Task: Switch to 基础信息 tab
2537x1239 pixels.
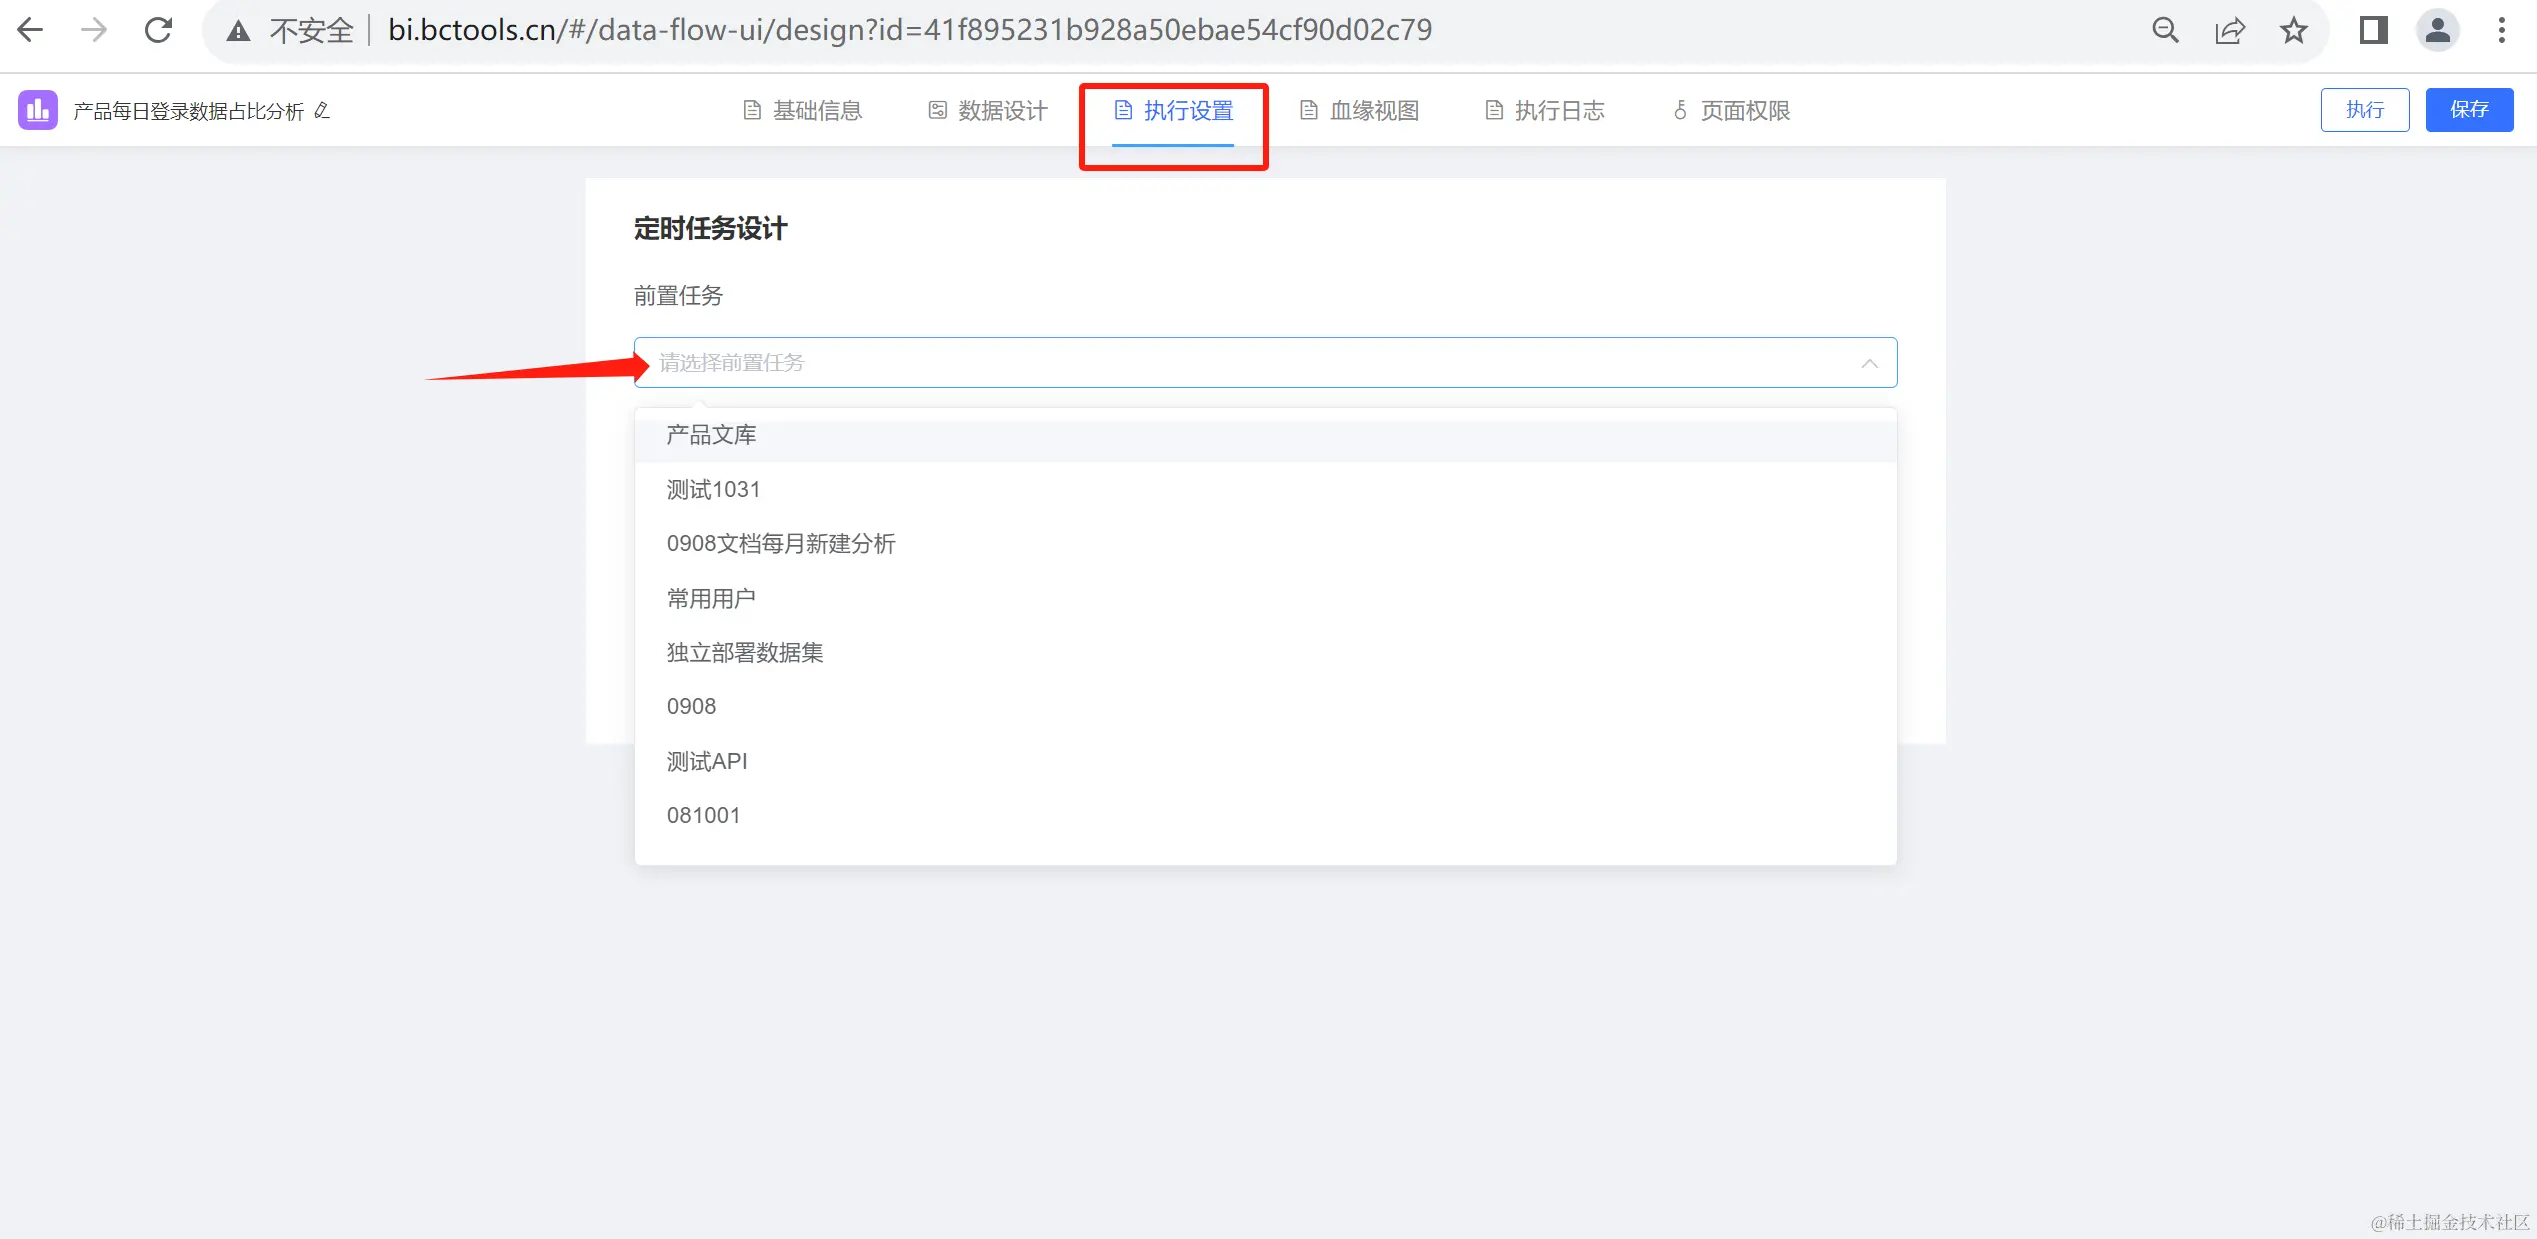Action: [x=803, y=110]
